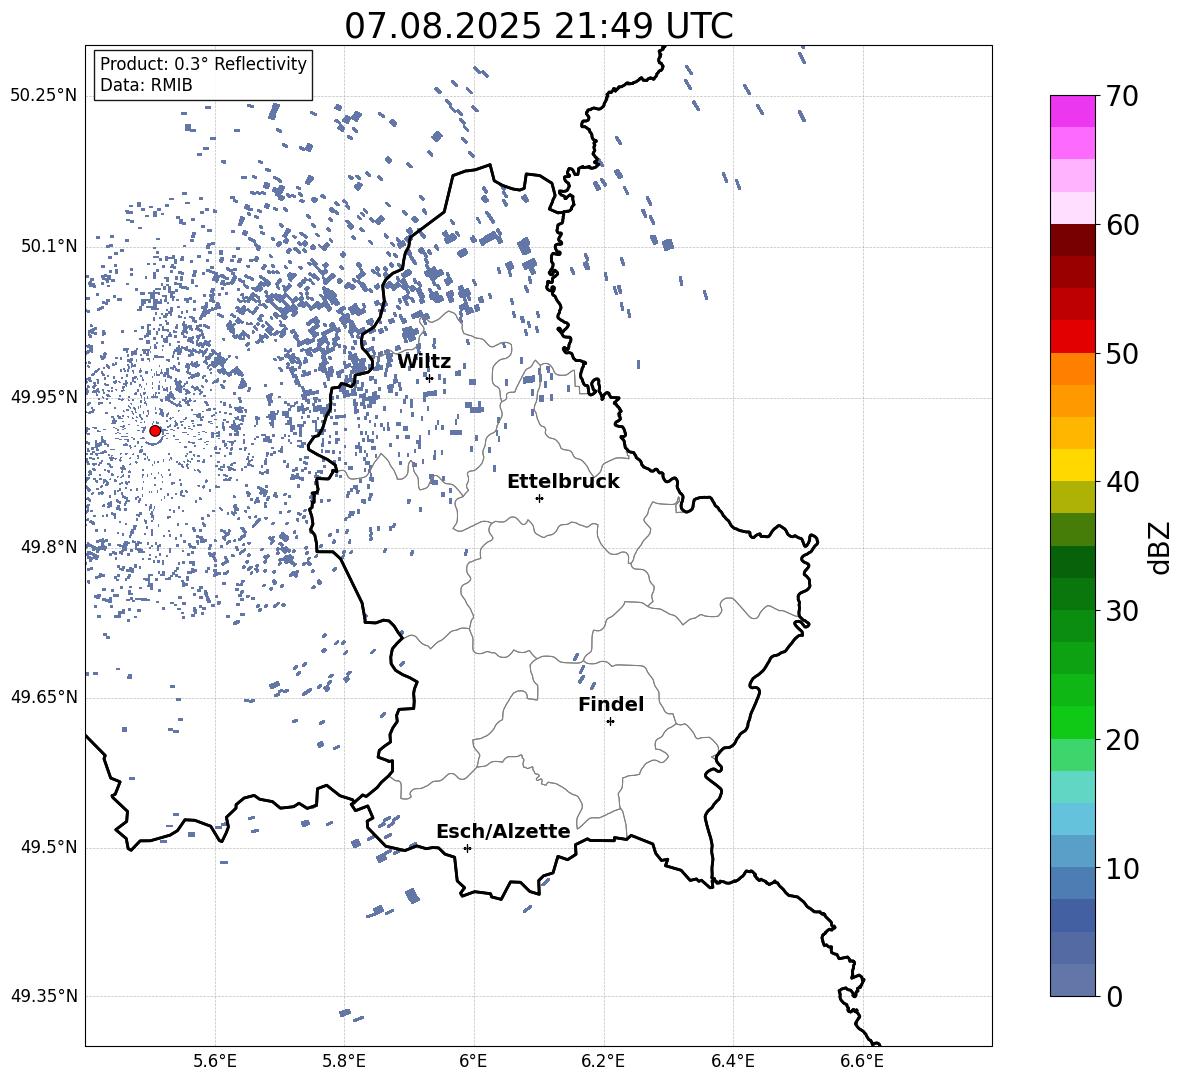Click the 20 dBZ colorbar label

[x=1122, y=740]
